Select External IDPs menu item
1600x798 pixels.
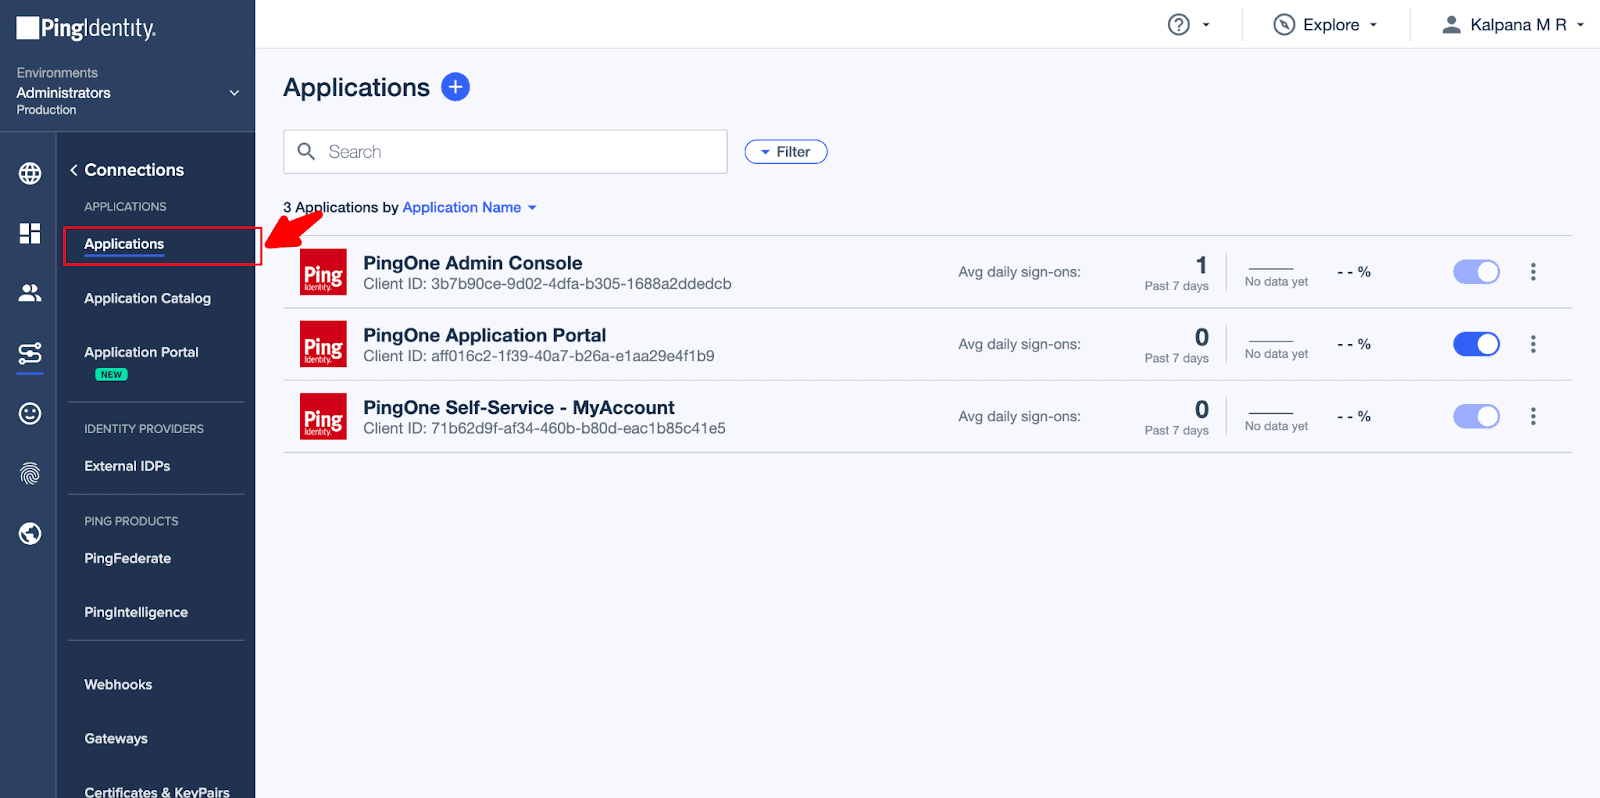(x=127, y=466)
